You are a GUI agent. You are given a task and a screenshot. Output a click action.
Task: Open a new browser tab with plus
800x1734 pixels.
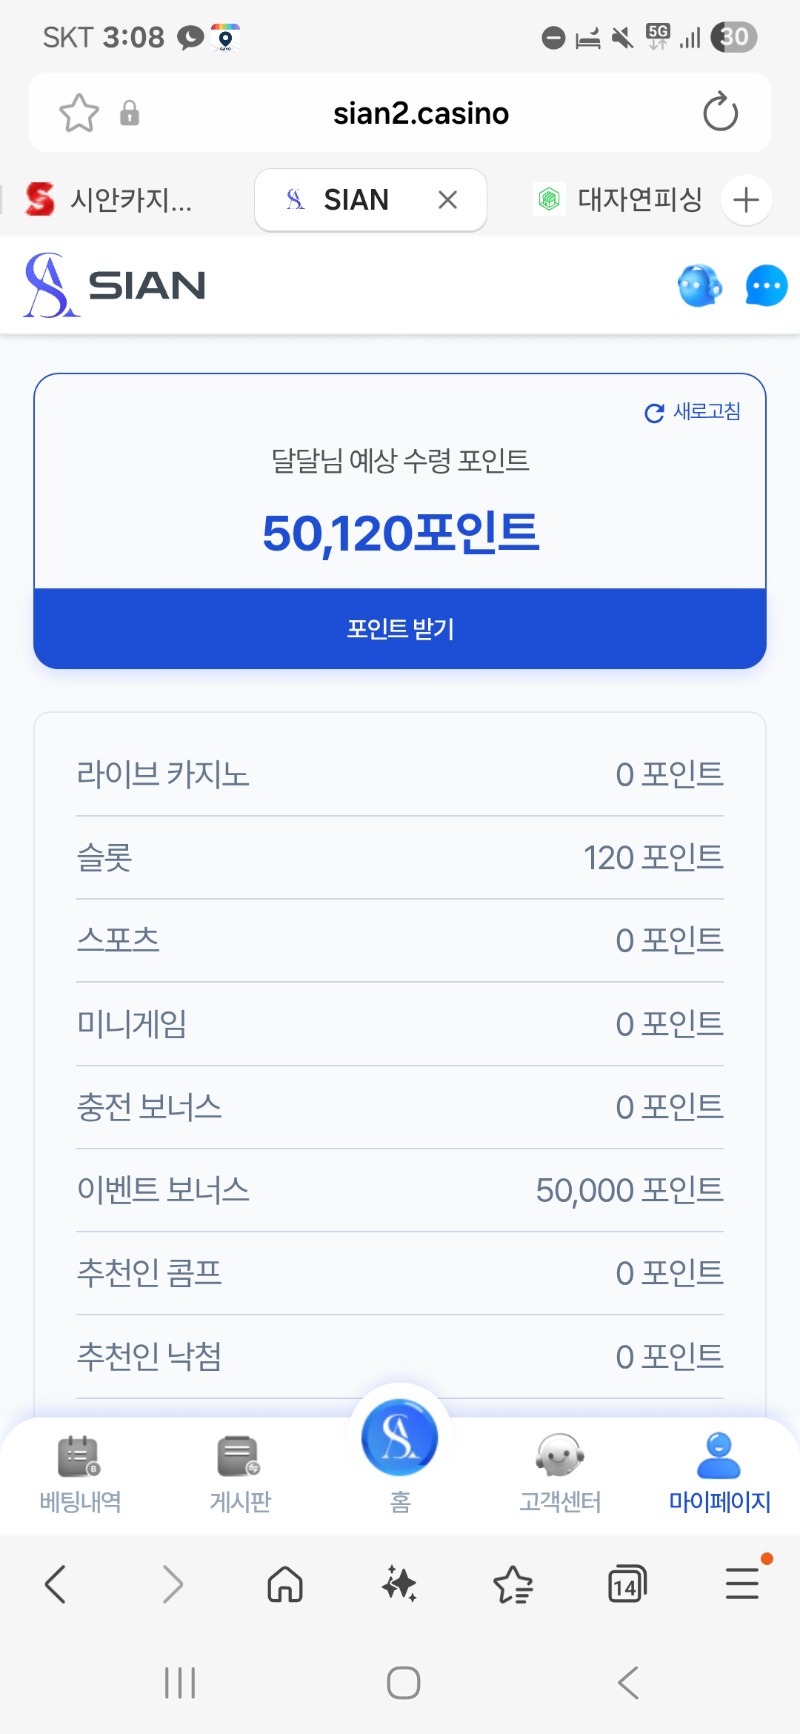[746, 200]
